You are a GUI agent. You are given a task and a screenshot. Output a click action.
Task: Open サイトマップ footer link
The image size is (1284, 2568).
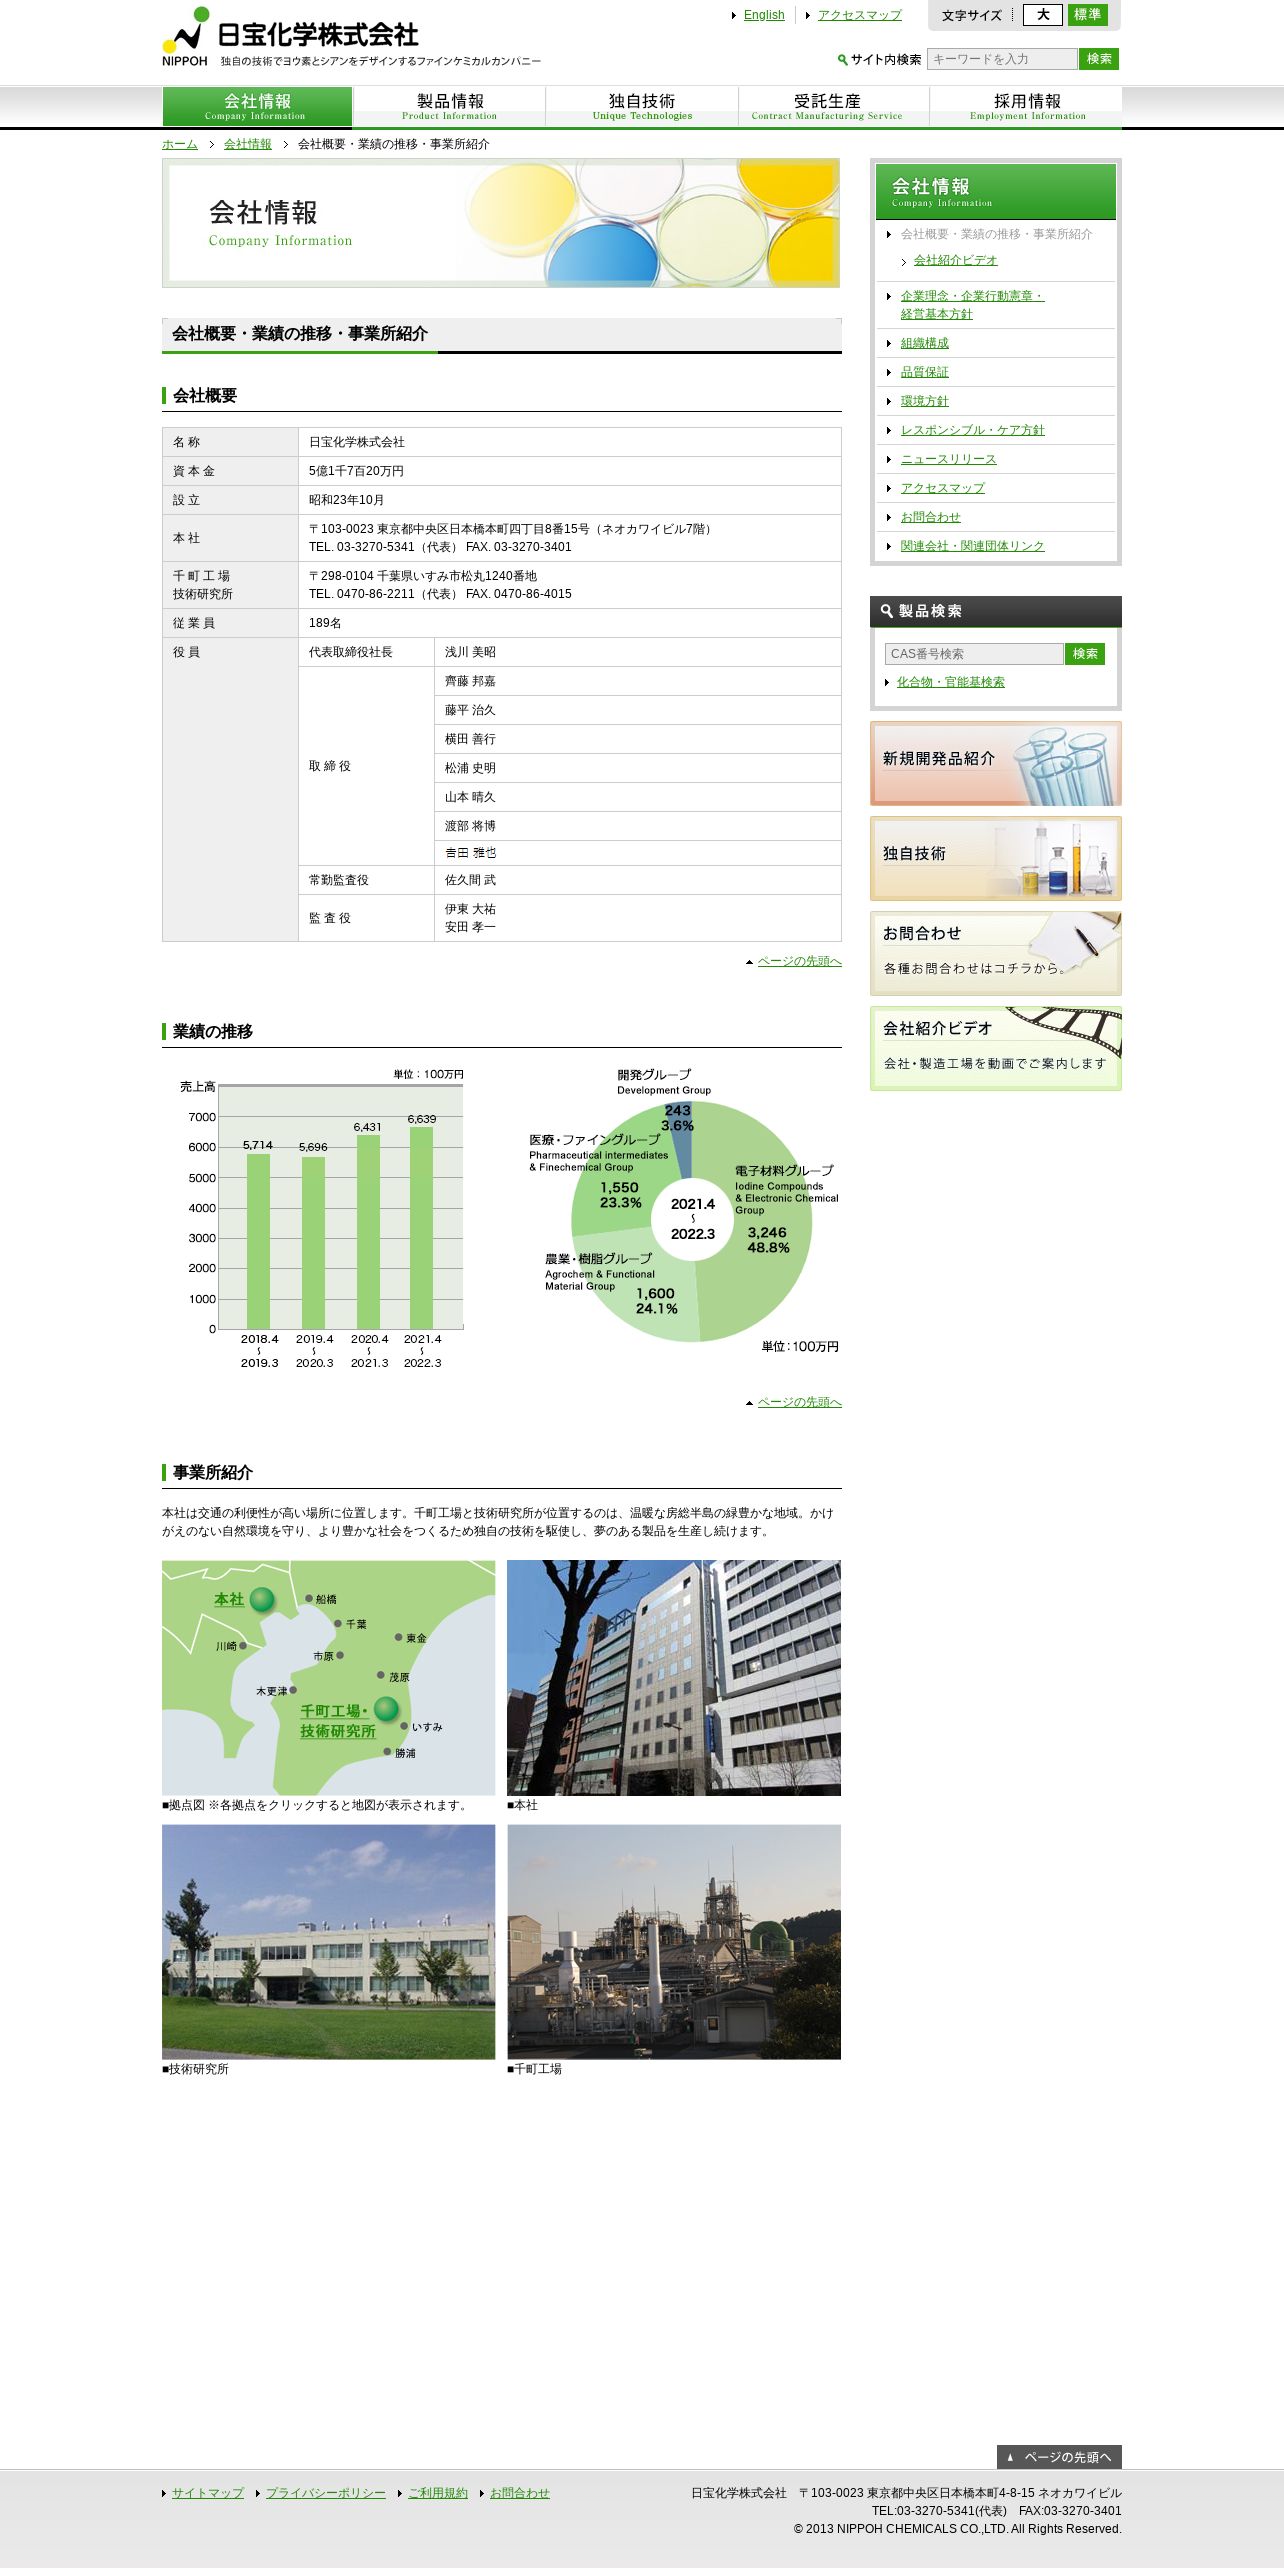click(208, 2493)
